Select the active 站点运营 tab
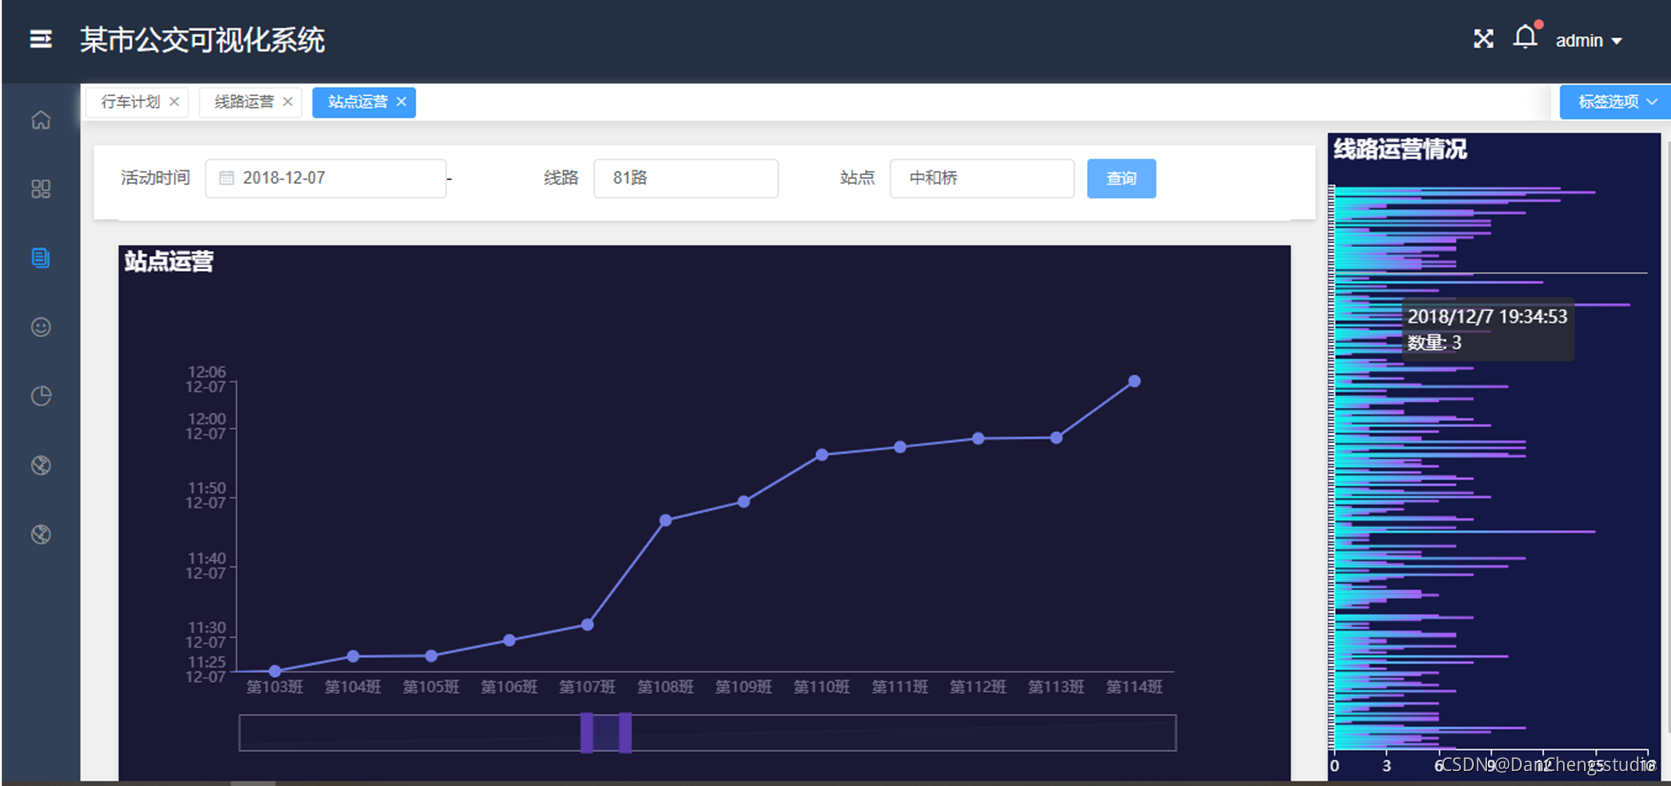This screenshot has height=786, width=1671. coord(358,102)
